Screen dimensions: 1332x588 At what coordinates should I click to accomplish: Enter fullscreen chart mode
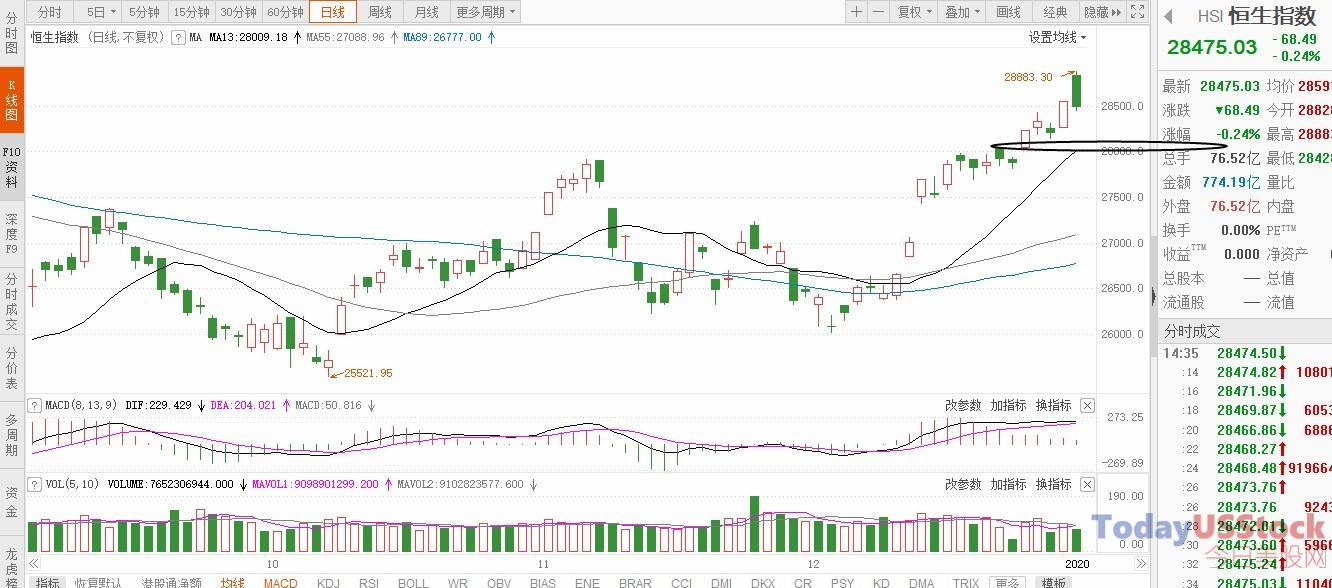[x=1136, y=12]
